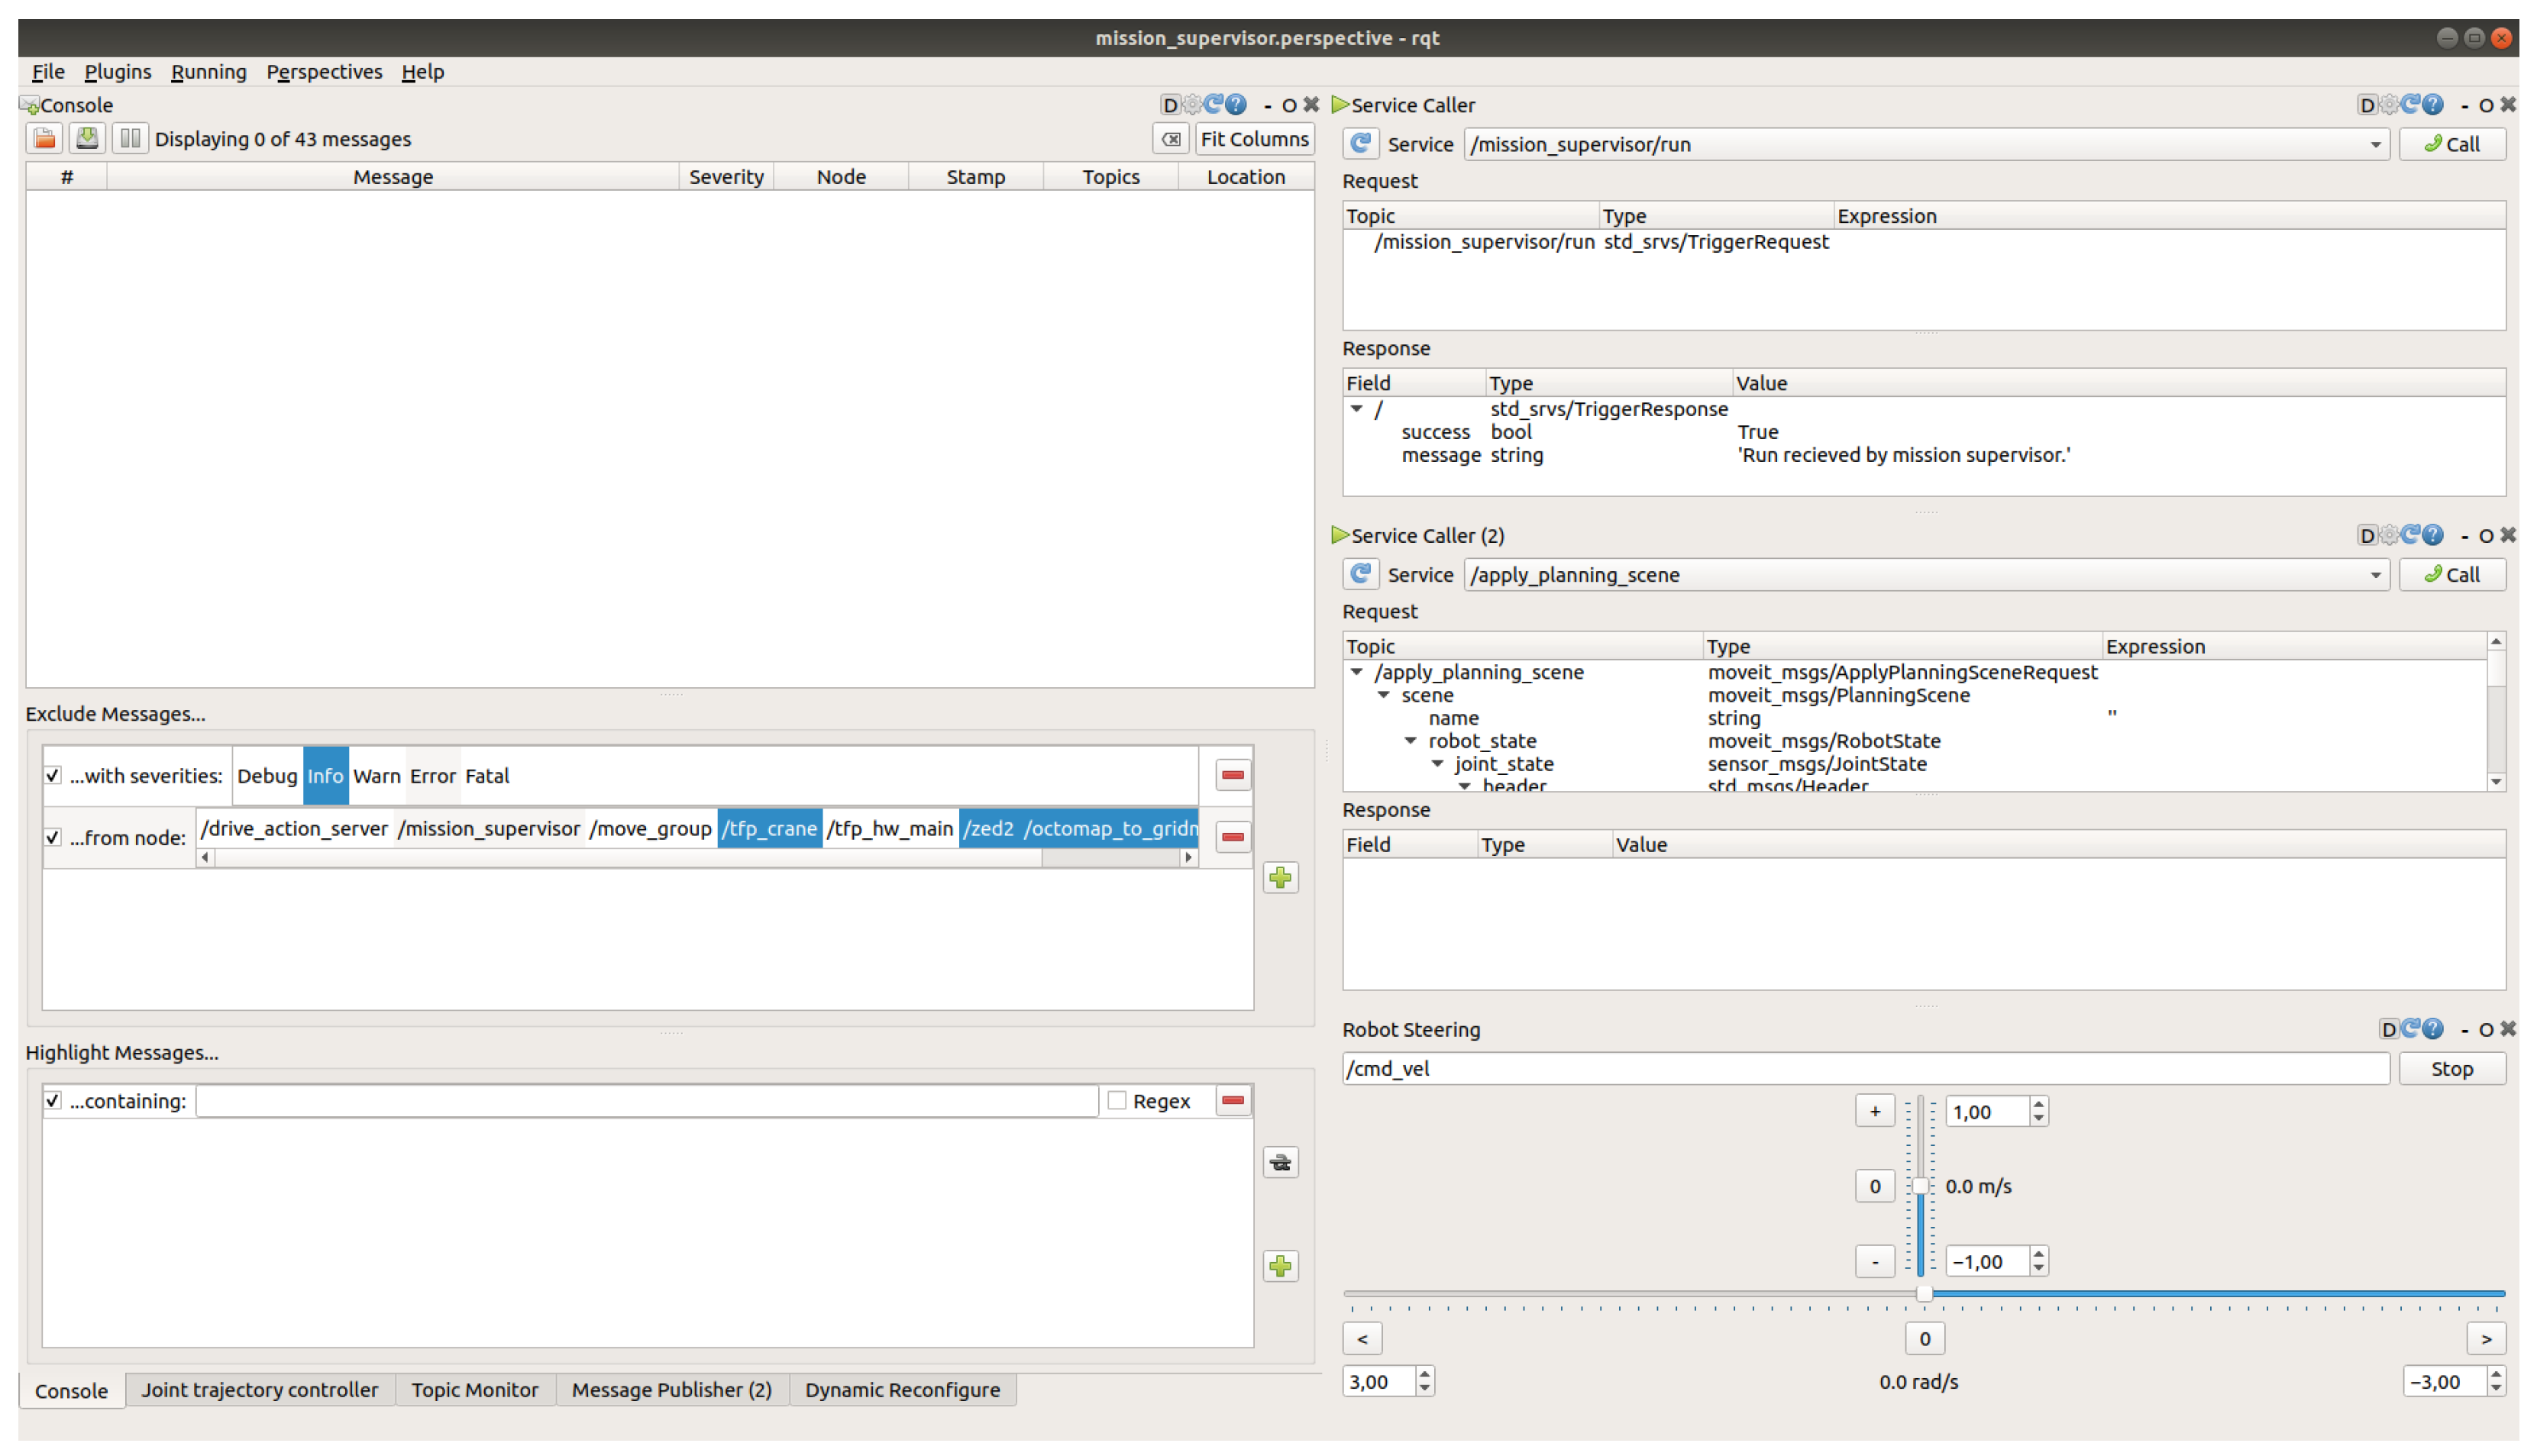The height and width of the screenshot is (1456, 2537).
Task: Click the Fit Columns button
Action: click(1254, 139)
